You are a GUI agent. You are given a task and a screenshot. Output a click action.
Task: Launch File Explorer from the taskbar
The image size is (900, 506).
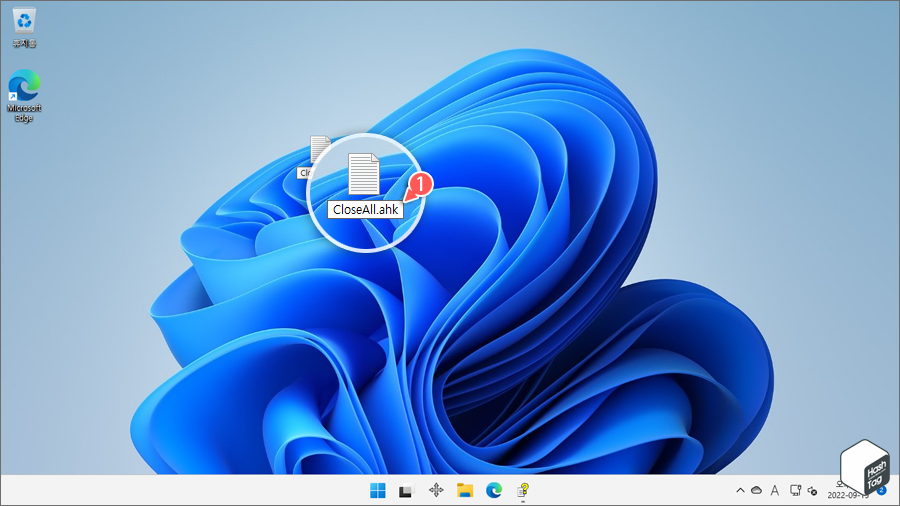pos(465,490)
